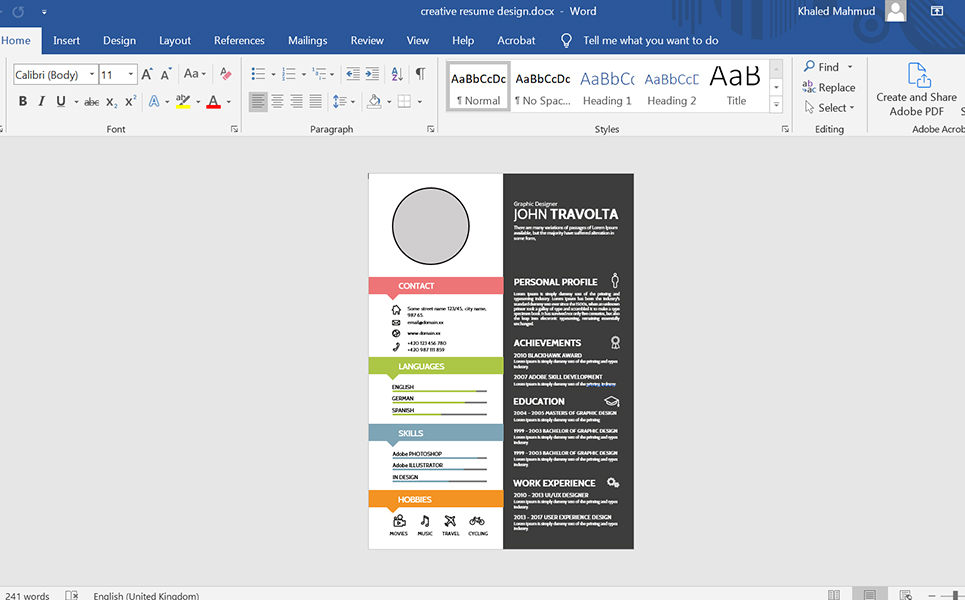Open the Mailings tab
This screenshot has height=600, width=965.
(307, 41)
